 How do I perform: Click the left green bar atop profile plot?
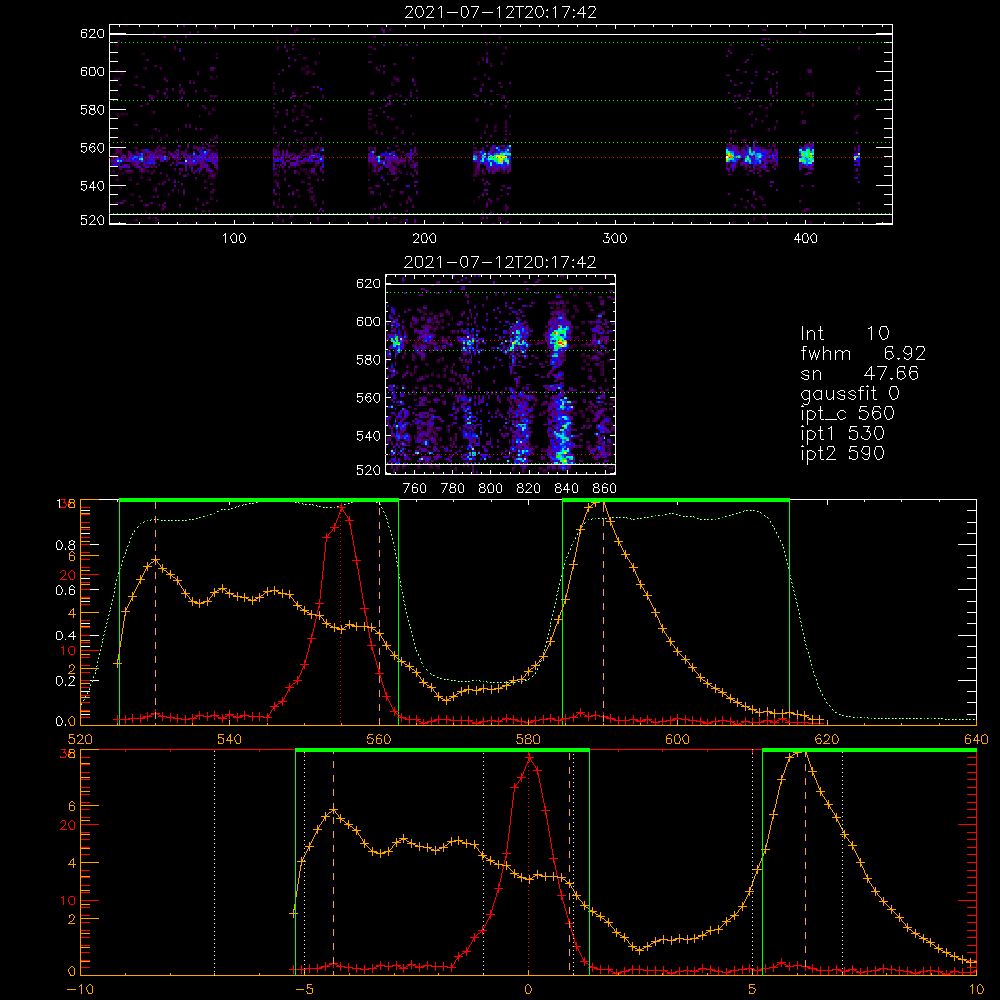259,500
